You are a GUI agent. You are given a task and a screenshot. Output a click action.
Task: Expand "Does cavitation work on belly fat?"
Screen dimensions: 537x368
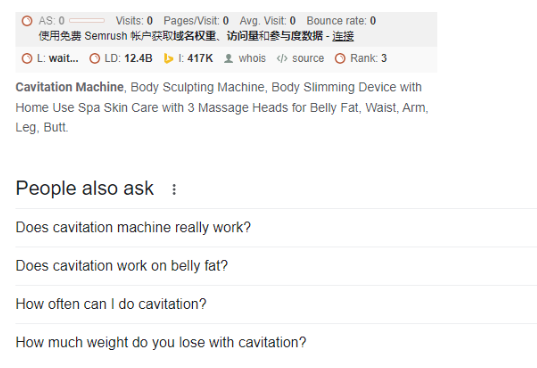tap(276, 266)
